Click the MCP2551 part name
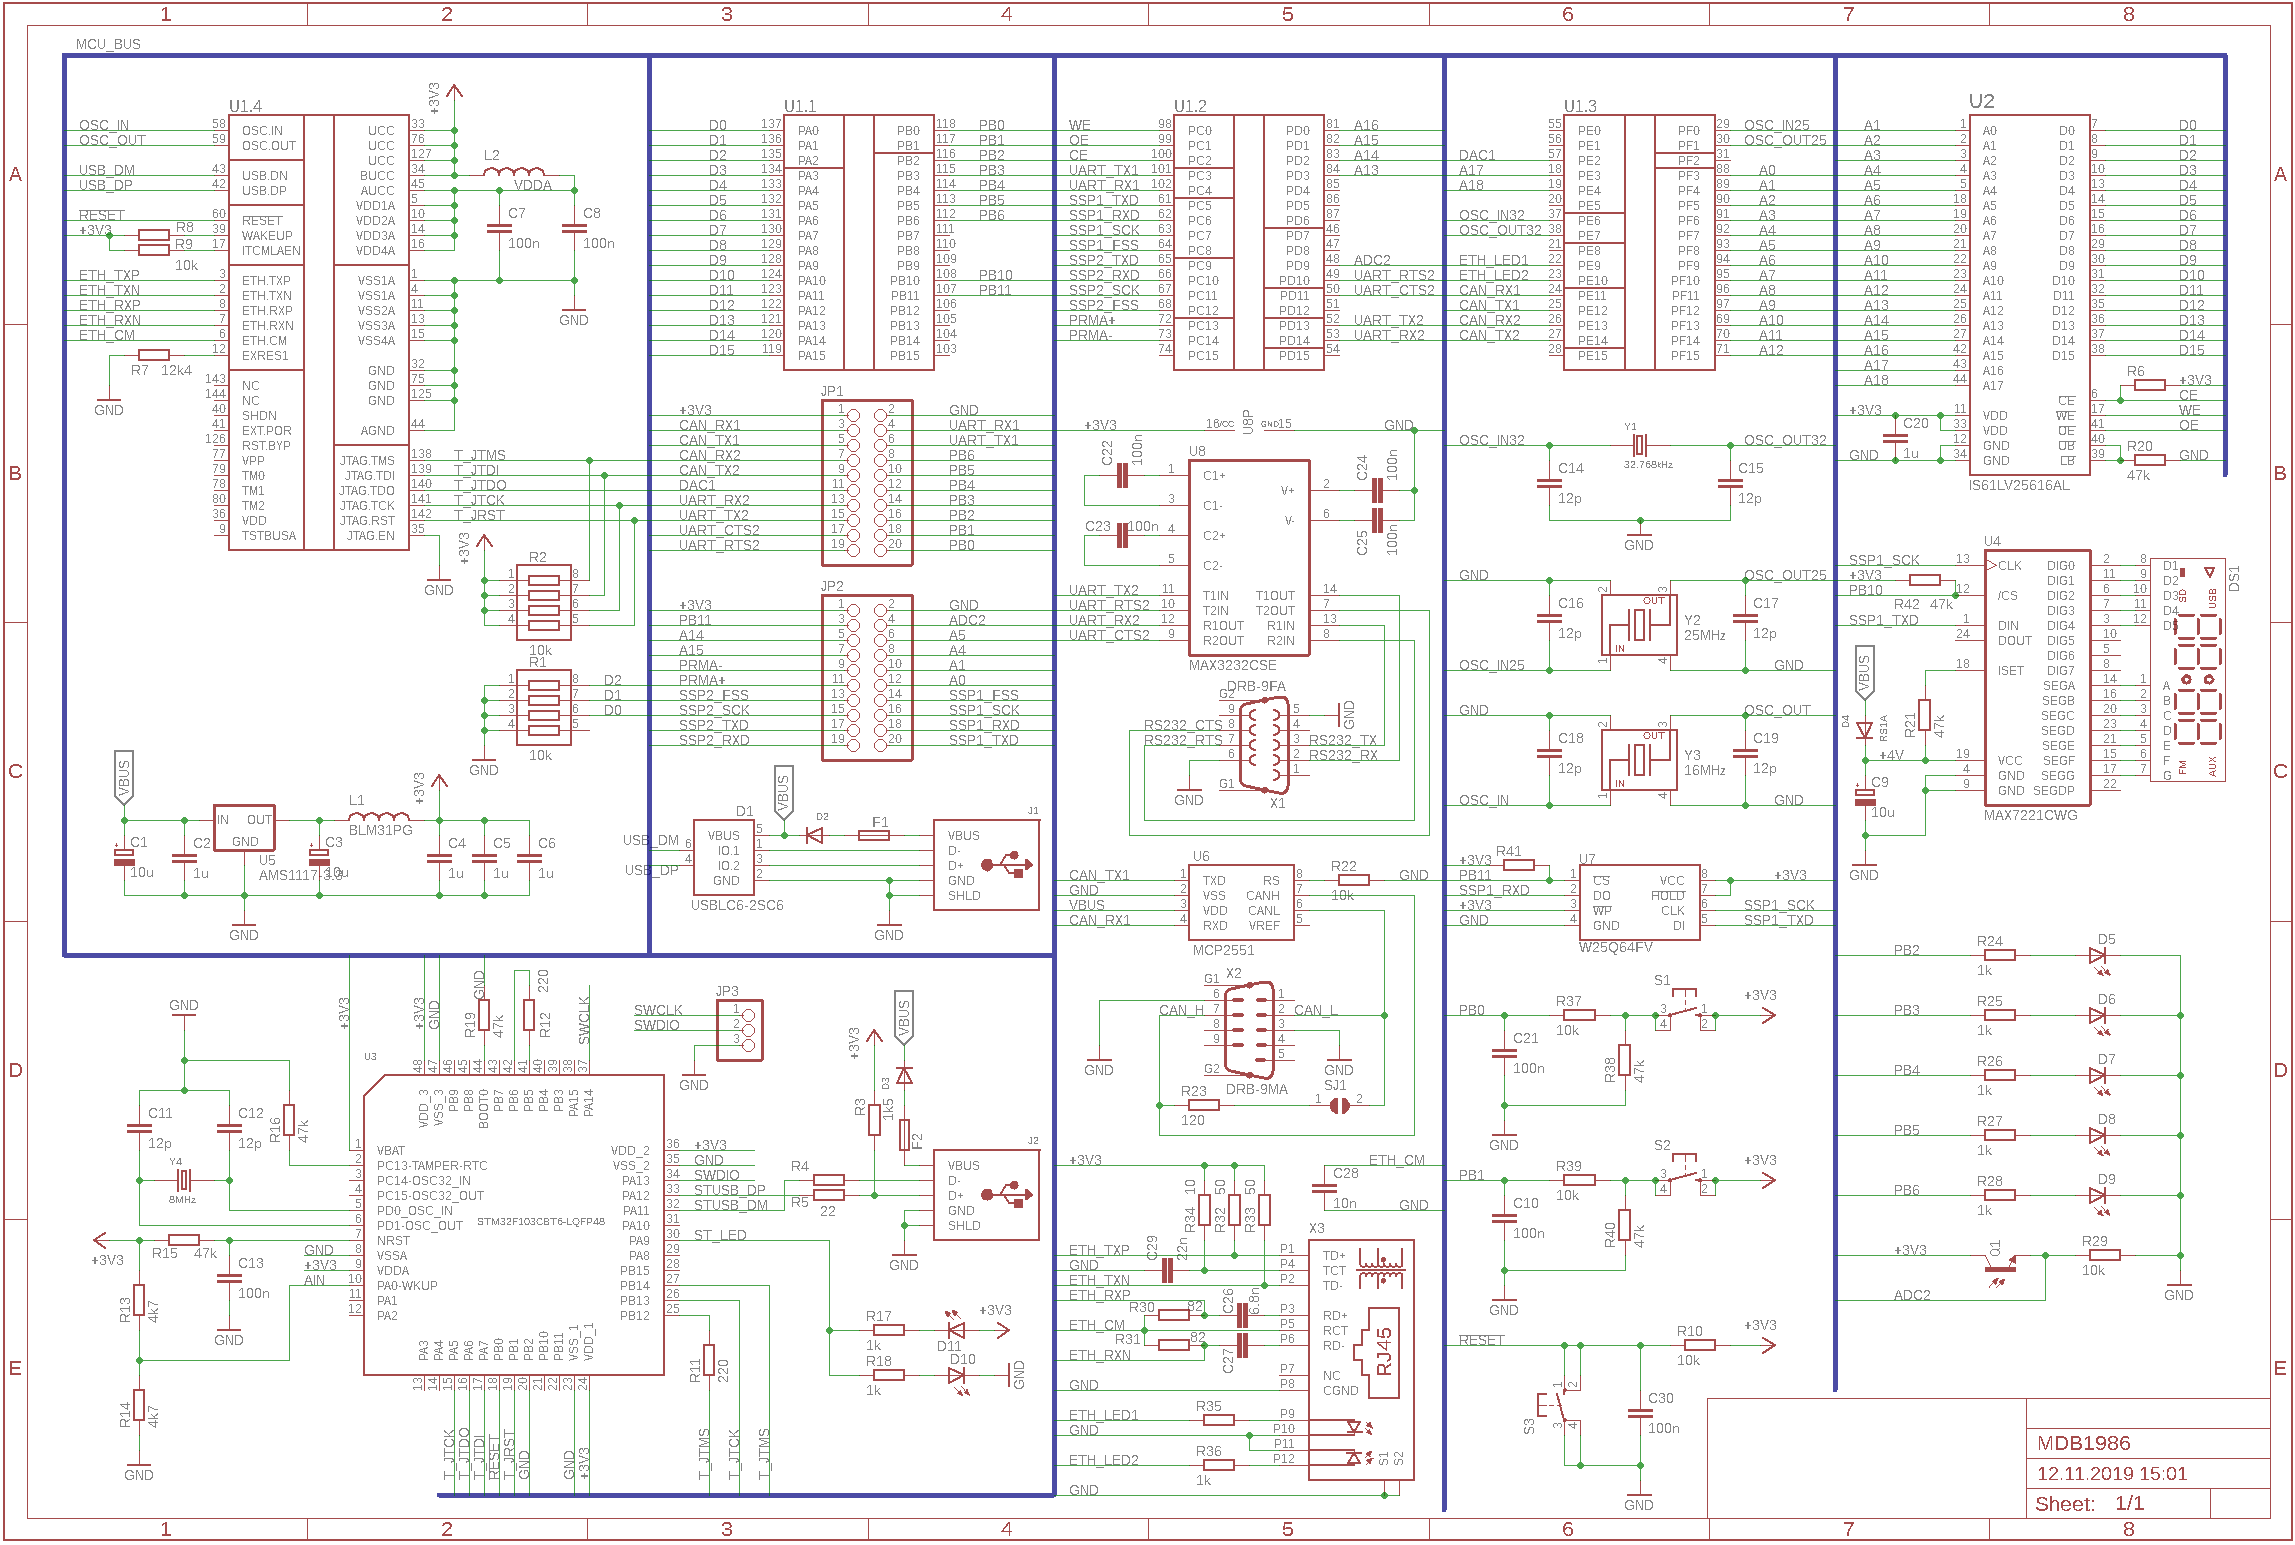The image size is (2295, 1545). (x=1223, y=950)
